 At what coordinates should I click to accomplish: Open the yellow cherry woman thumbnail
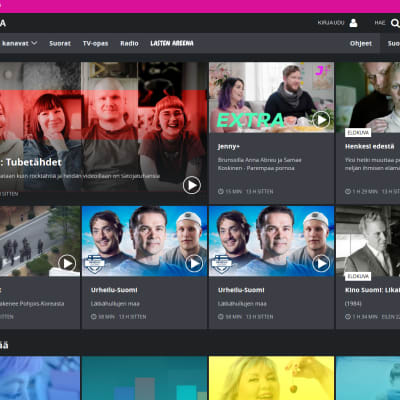(271, 378)
